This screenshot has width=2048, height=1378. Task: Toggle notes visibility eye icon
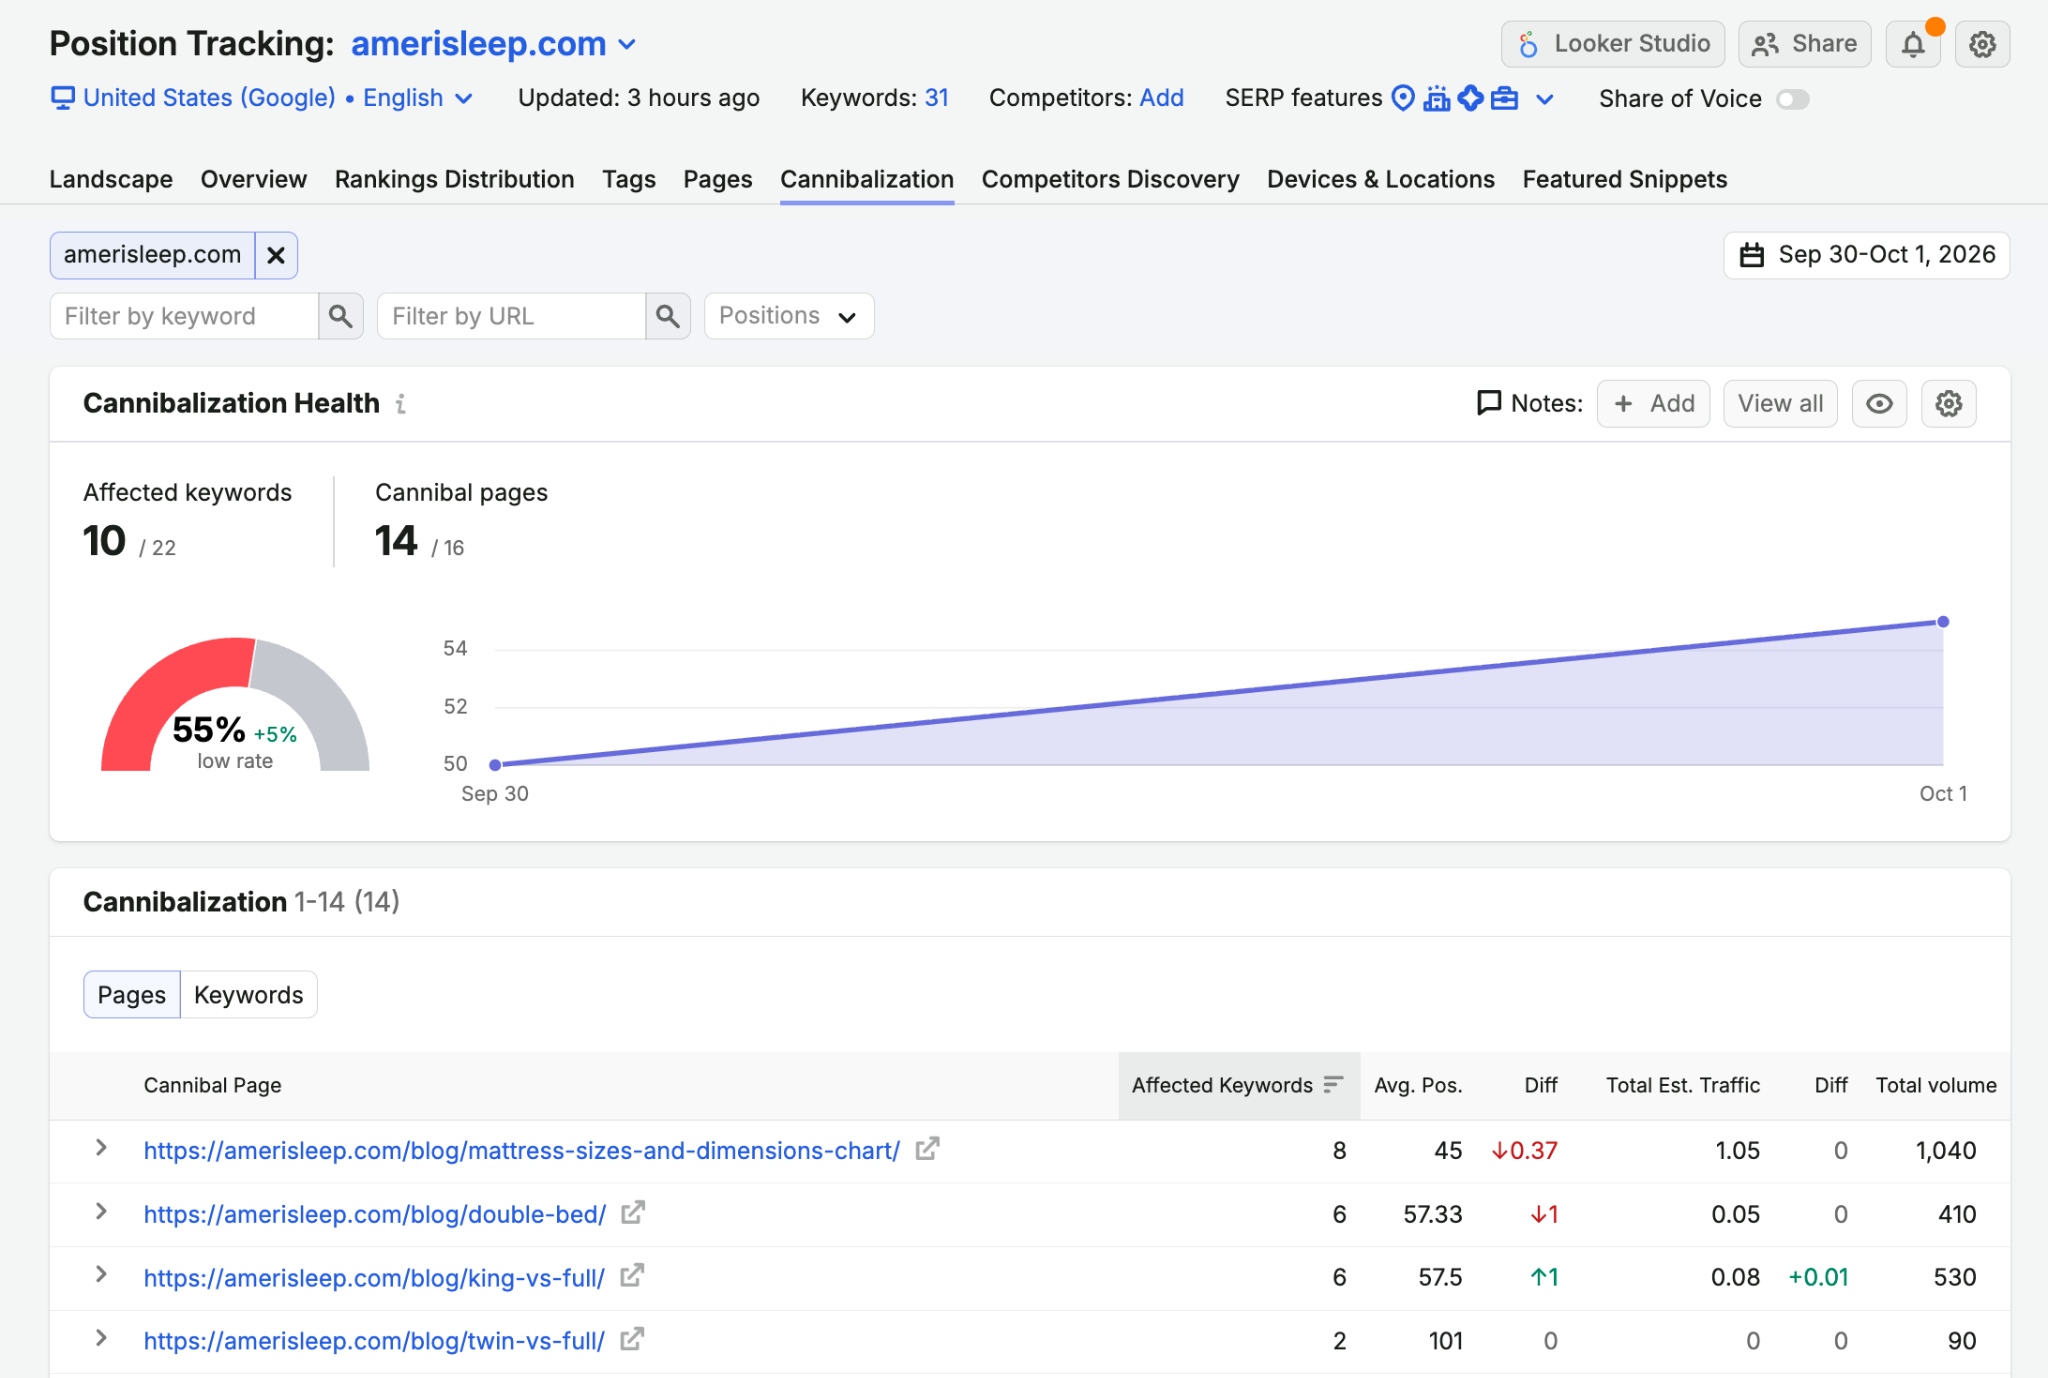pyautogui.click(x=1879, y=404)
